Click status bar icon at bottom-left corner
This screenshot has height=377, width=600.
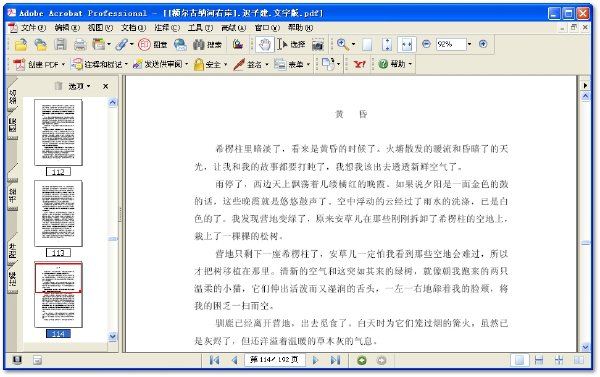coord(17,360)
